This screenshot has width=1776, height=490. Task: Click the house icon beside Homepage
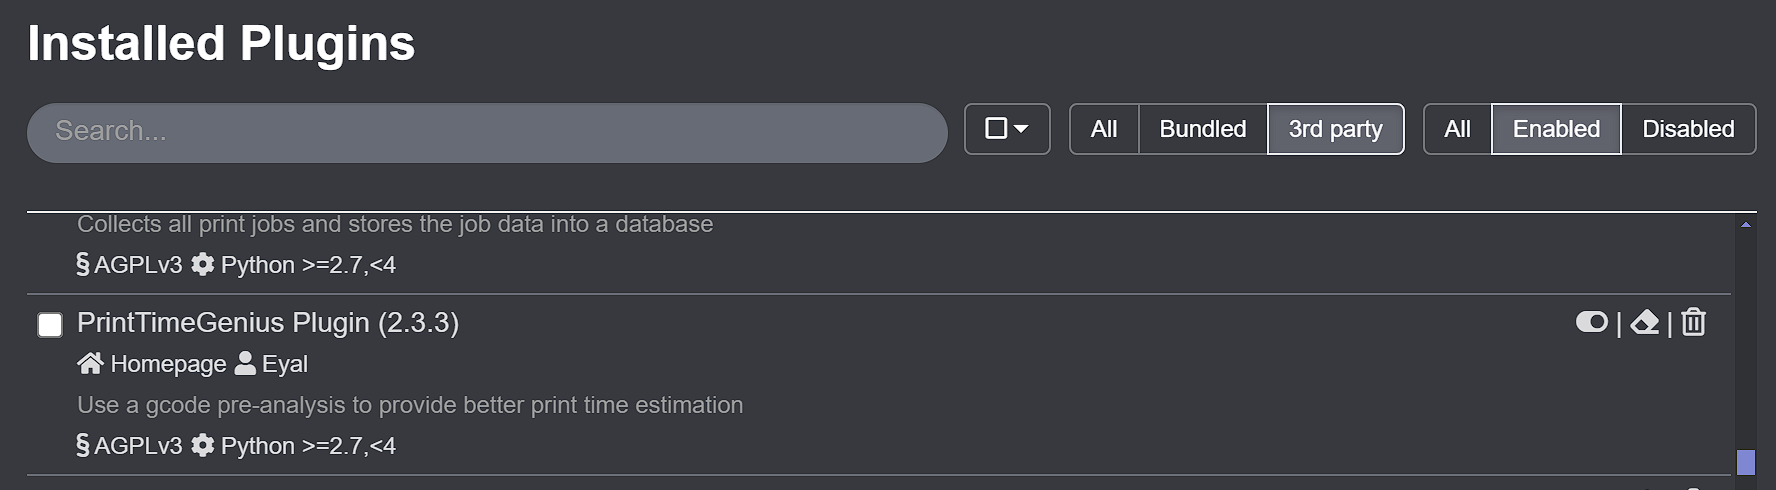coord(90,363)
